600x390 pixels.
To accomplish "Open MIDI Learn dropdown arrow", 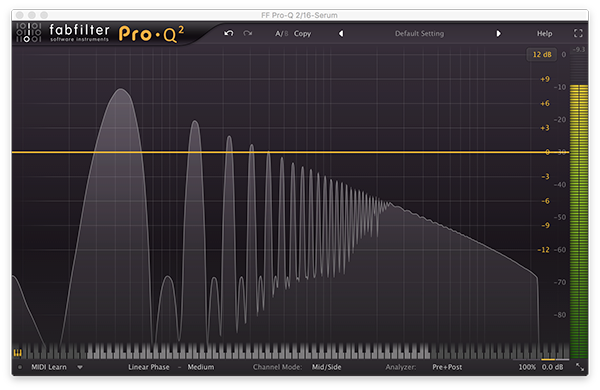I will (x=80, y=367).
